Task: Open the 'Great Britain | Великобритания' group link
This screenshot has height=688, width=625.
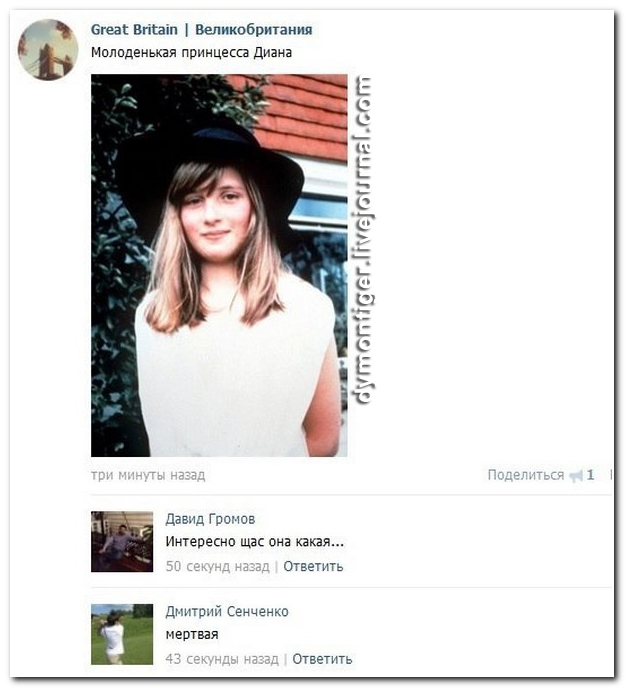Action: point(201,30)
